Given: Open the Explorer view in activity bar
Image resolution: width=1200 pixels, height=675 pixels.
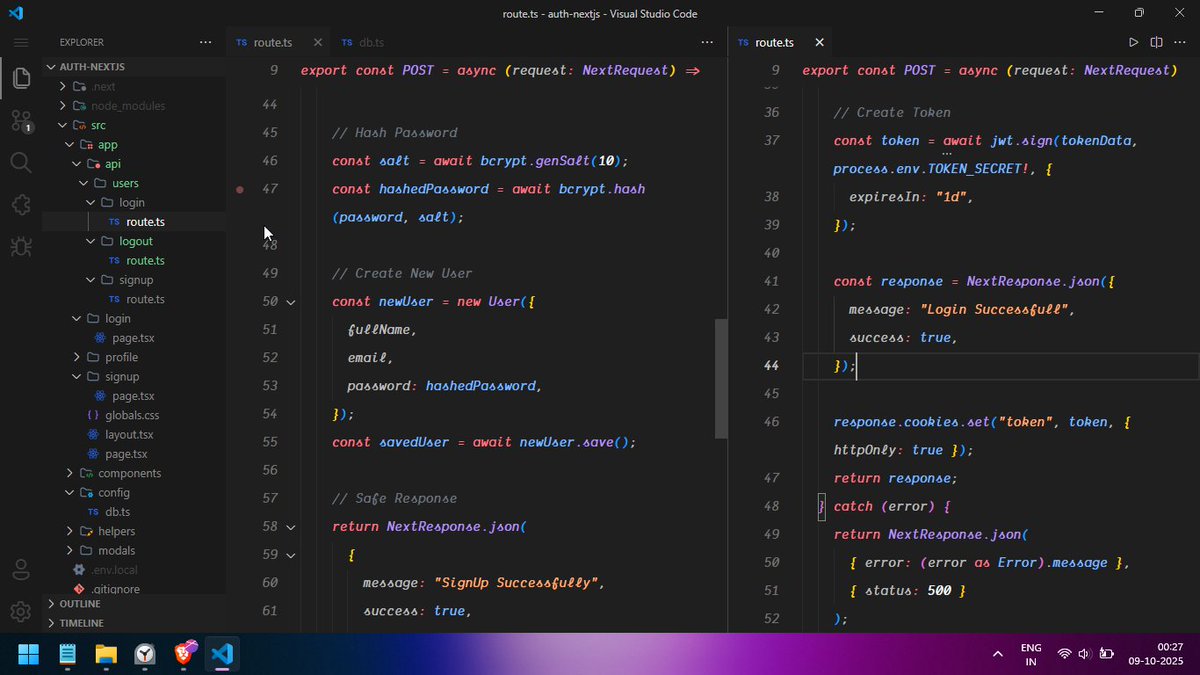Looking at the screenshot, I should tap(21, 78).
